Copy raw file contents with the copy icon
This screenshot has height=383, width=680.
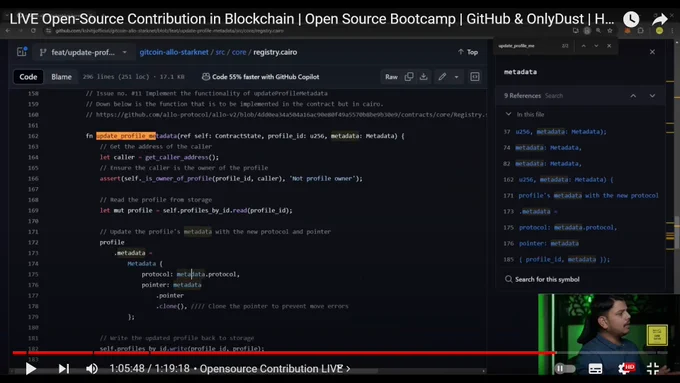tap(409, 77)
